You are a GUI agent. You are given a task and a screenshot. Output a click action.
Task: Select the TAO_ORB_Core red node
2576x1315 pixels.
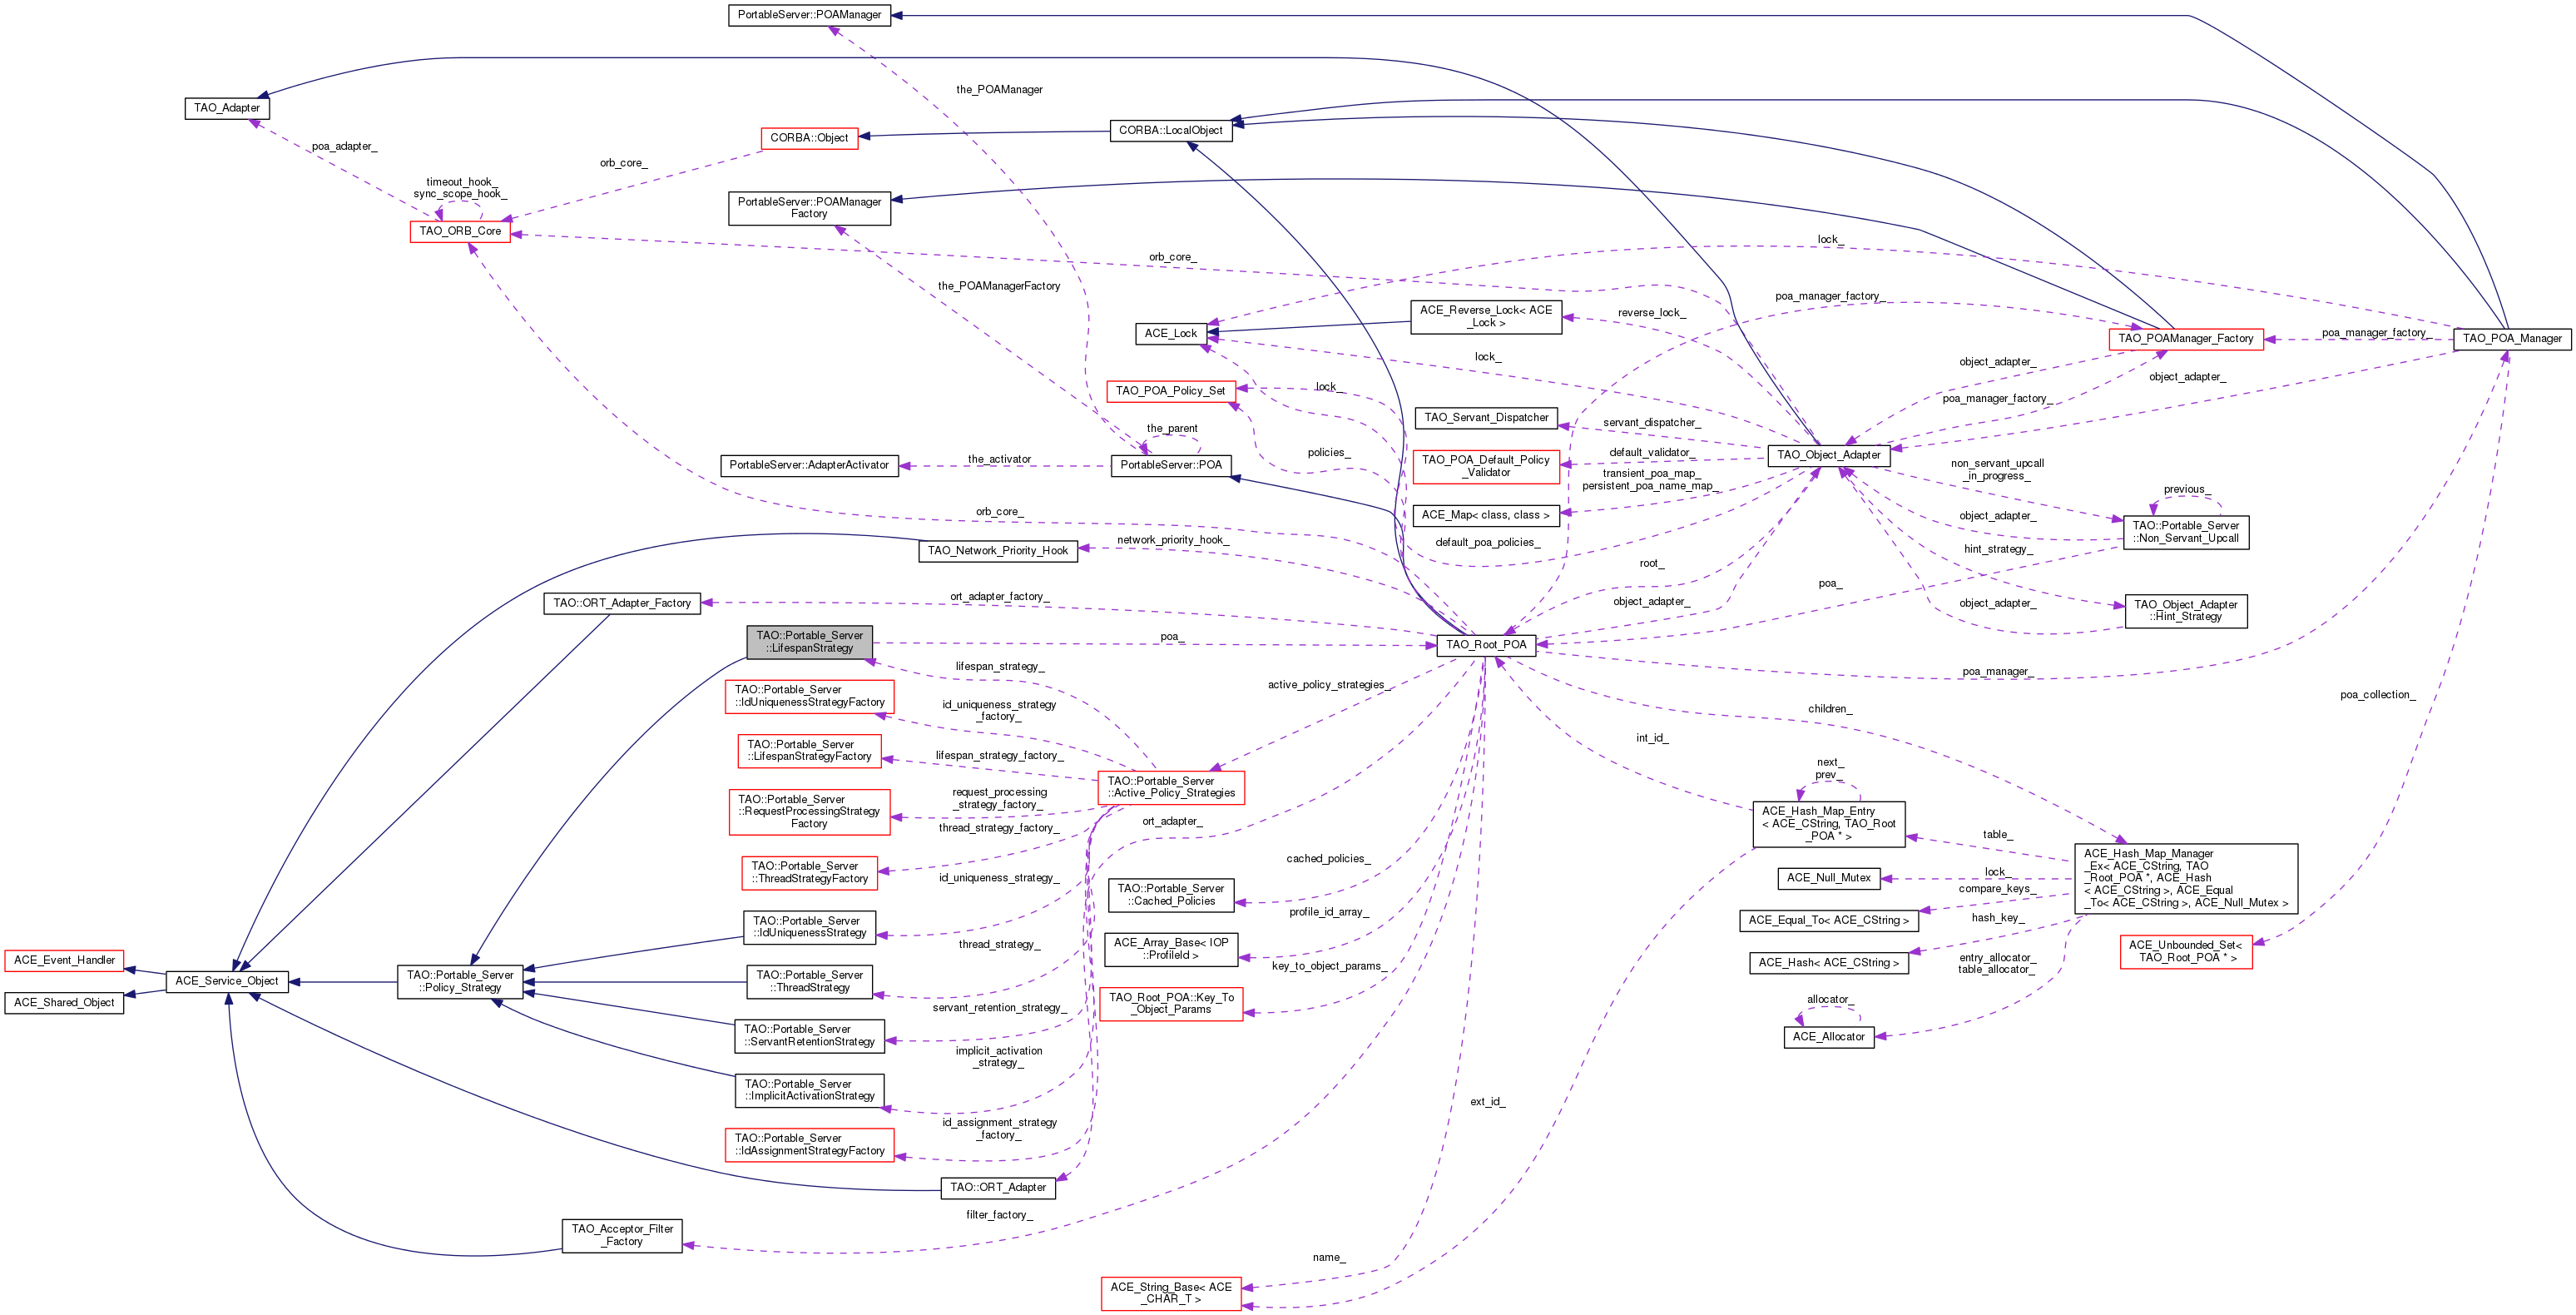[460, 231]
